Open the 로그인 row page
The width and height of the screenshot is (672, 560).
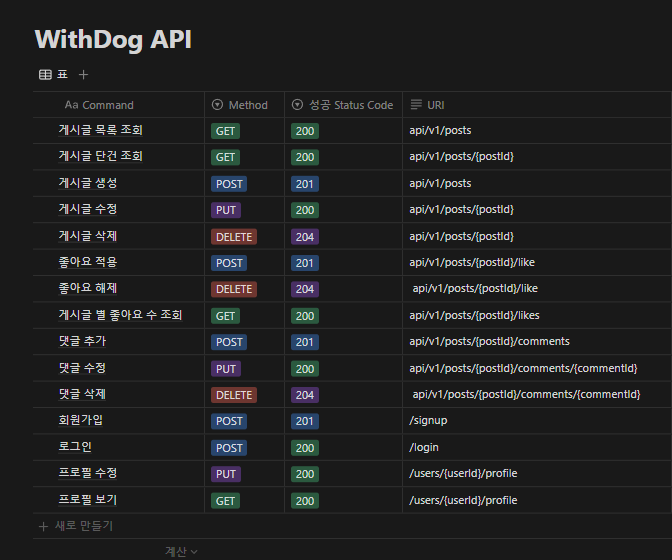point(75,447)
